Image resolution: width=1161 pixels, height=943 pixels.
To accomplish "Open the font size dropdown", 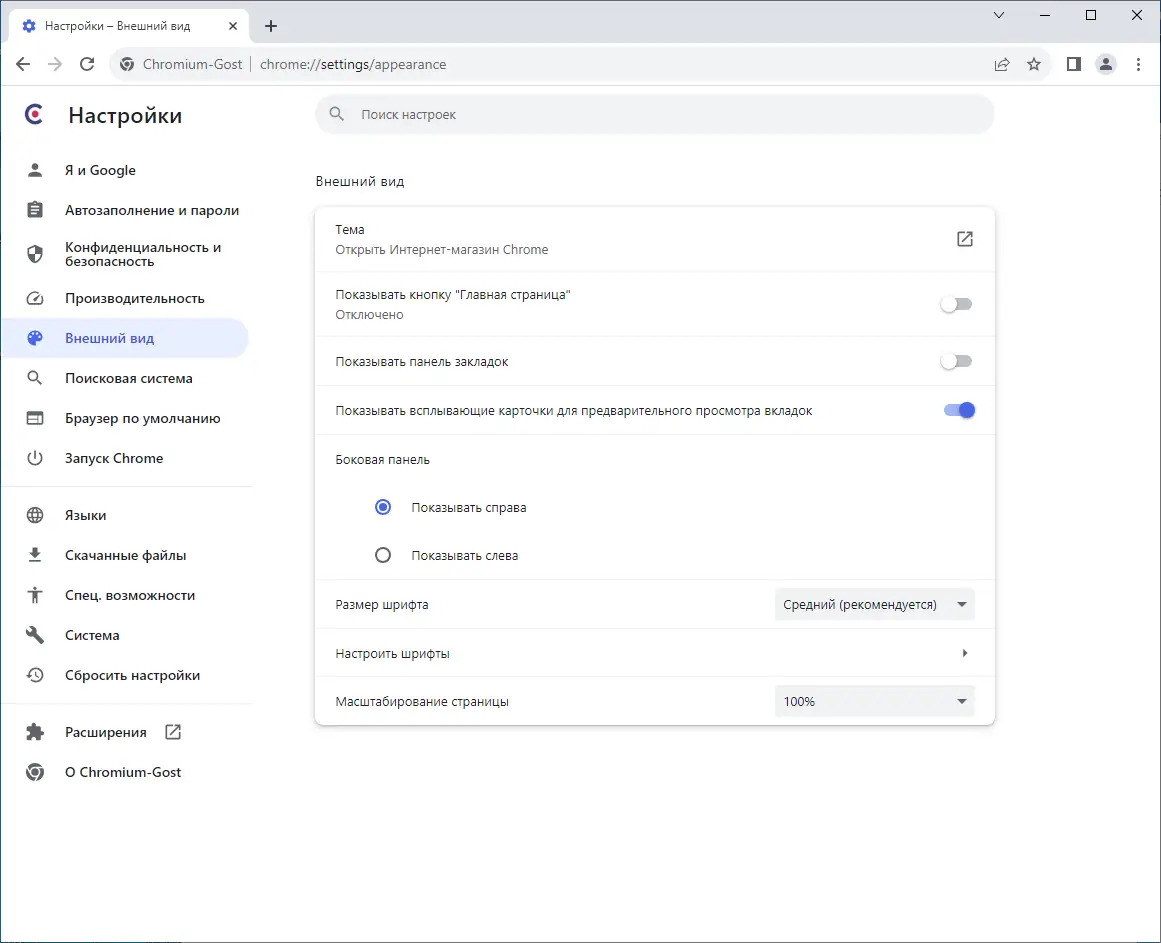I will pos(874,604).
